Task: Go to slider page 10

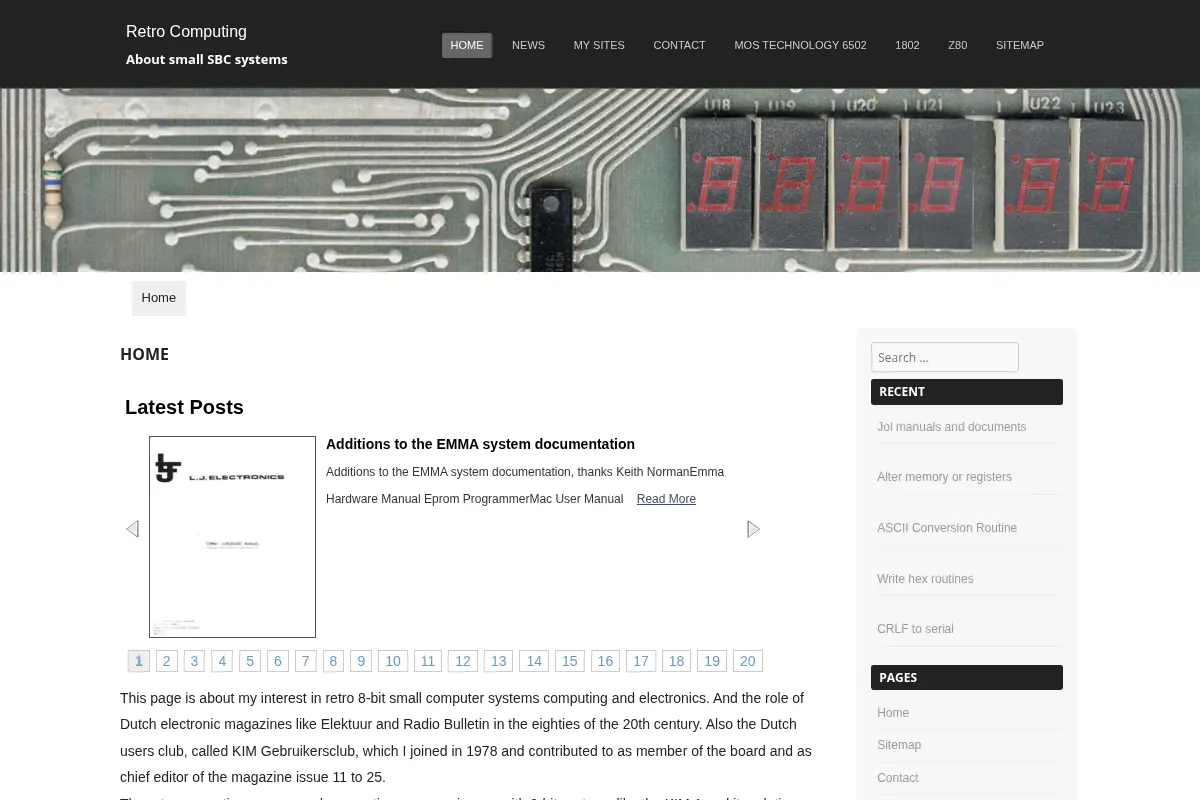Action: tap(393, 661)
